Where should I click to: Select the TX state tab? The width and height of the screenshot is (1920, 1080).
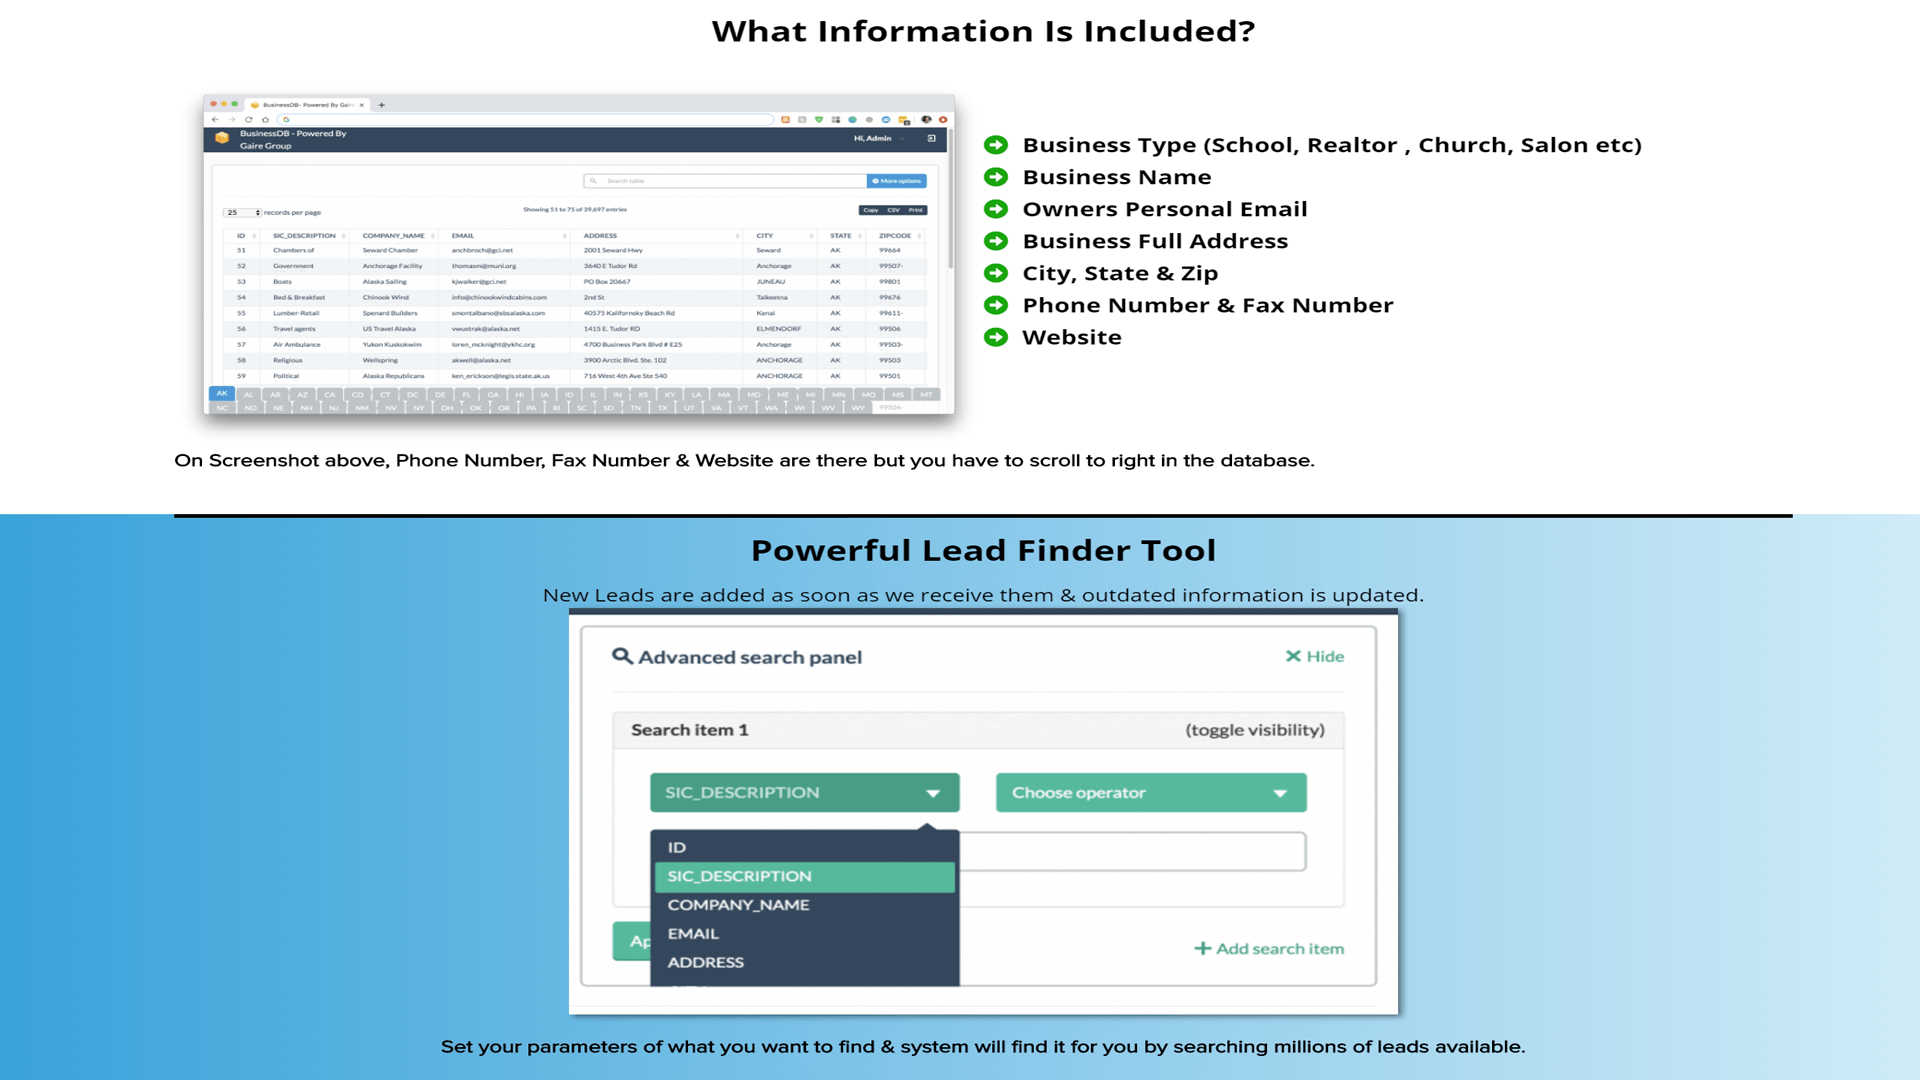[x=662, y=408]
